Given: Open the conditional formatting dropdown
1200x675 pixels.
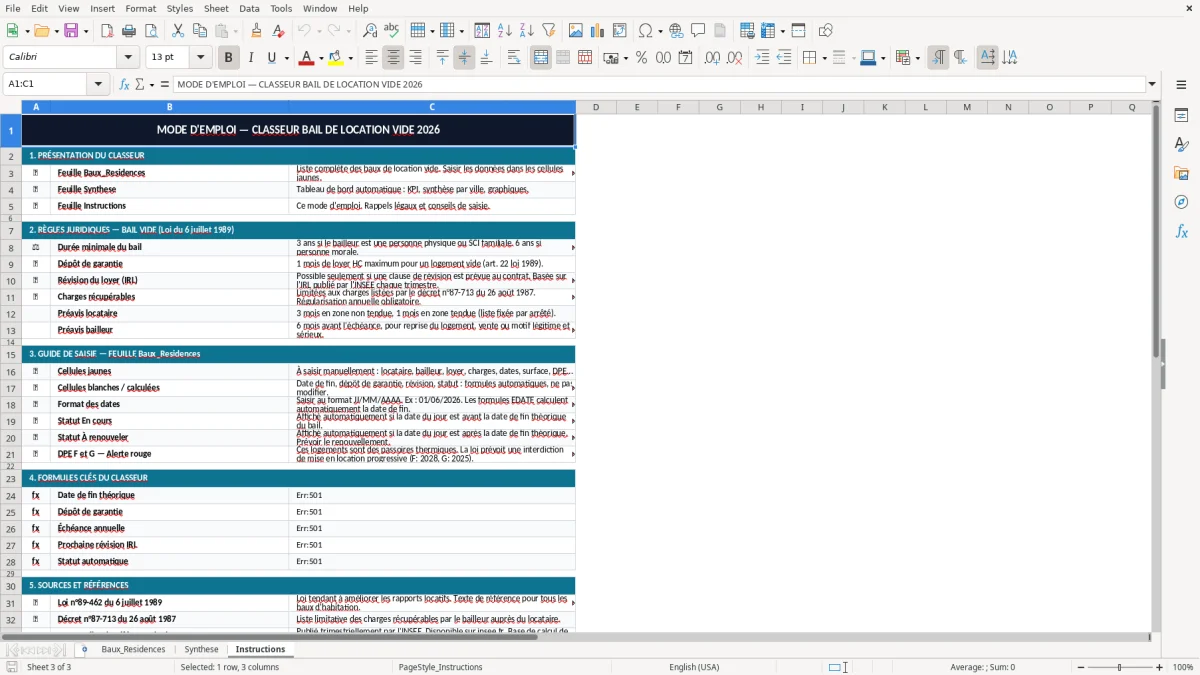Looking at the screenshot, I should 916,58.
